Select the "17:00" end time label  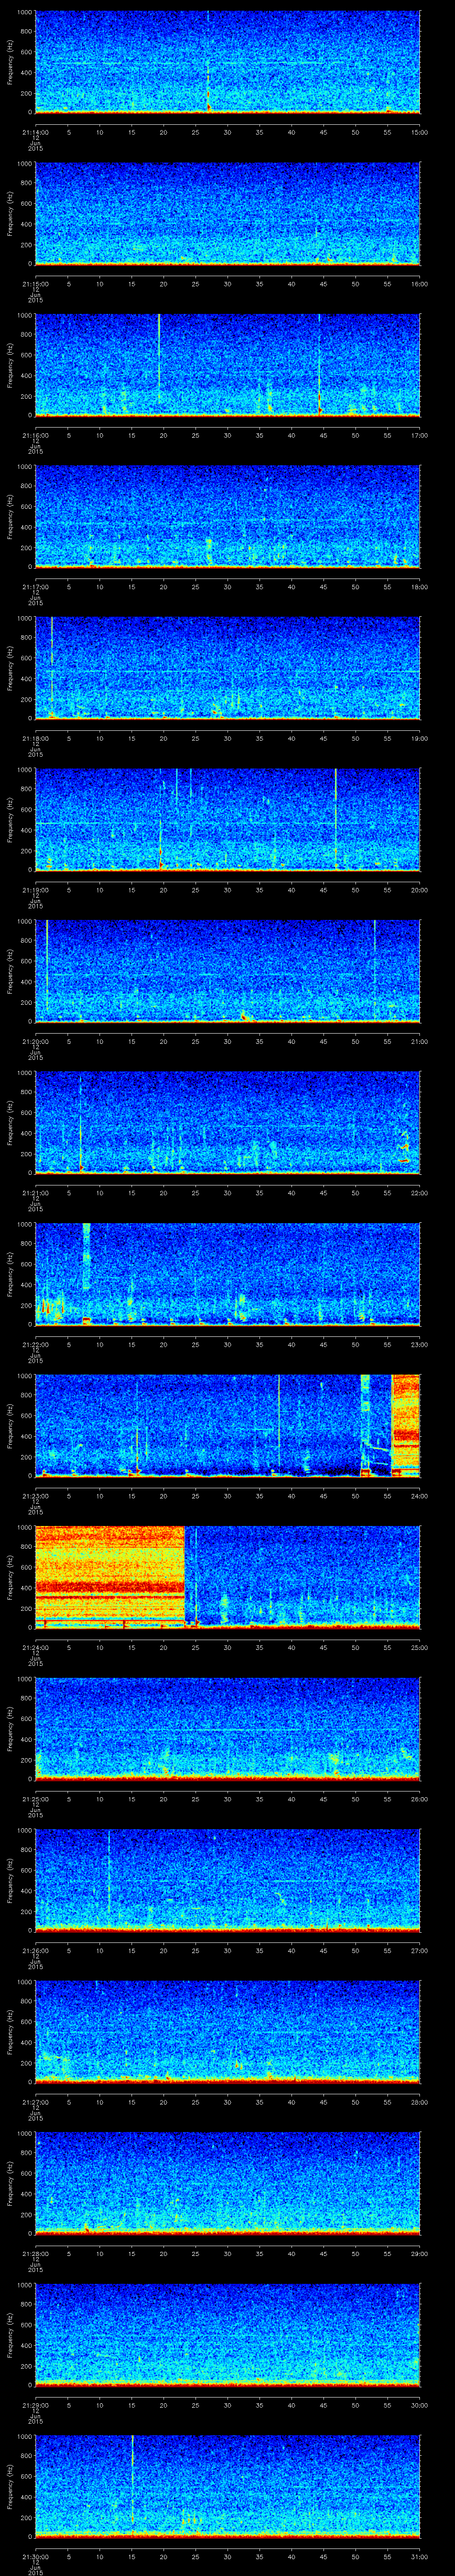(420, 435)
